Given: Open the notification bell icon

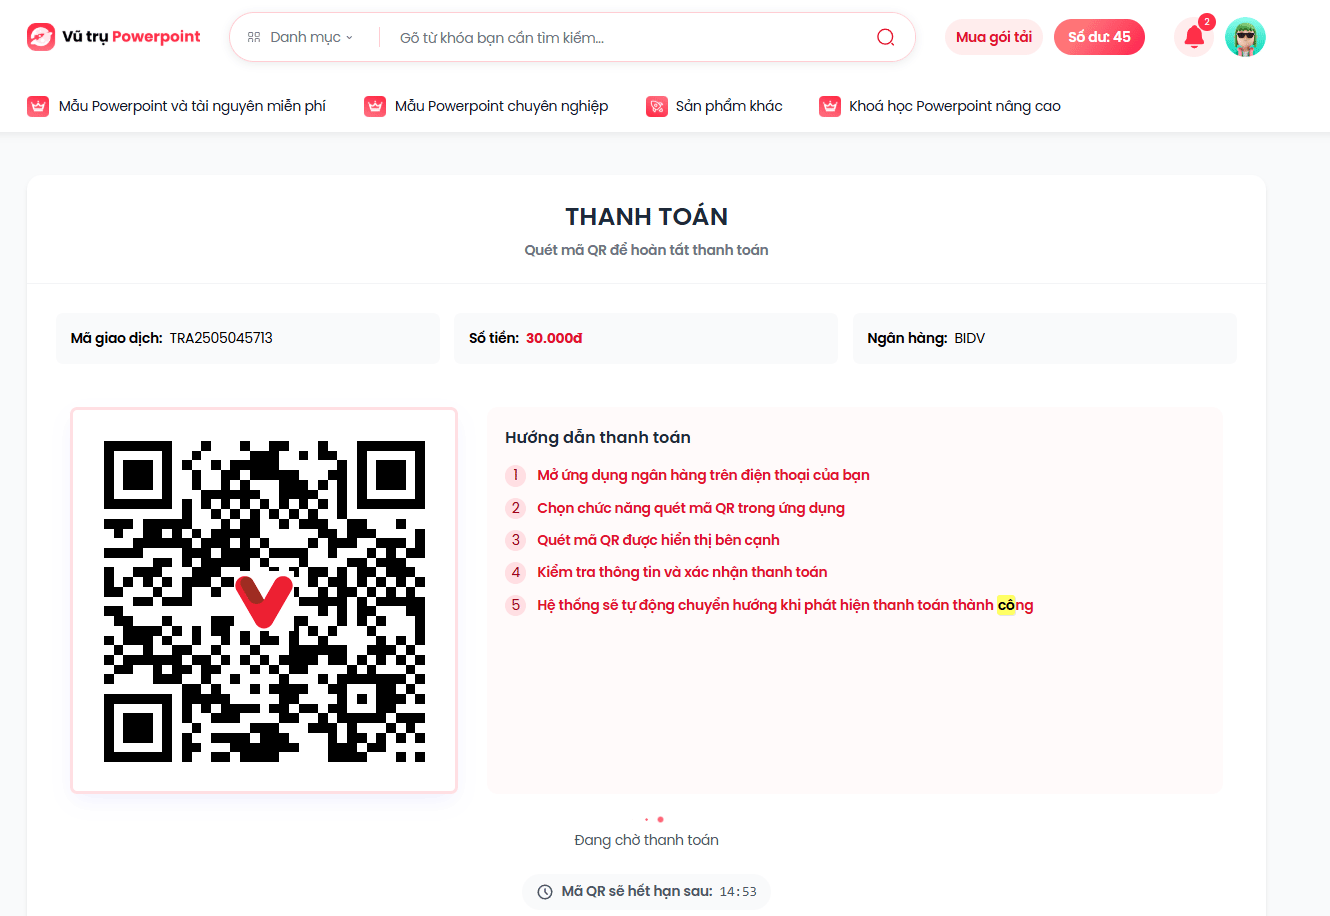Looking at the screenshot, I should point(1194,37).
